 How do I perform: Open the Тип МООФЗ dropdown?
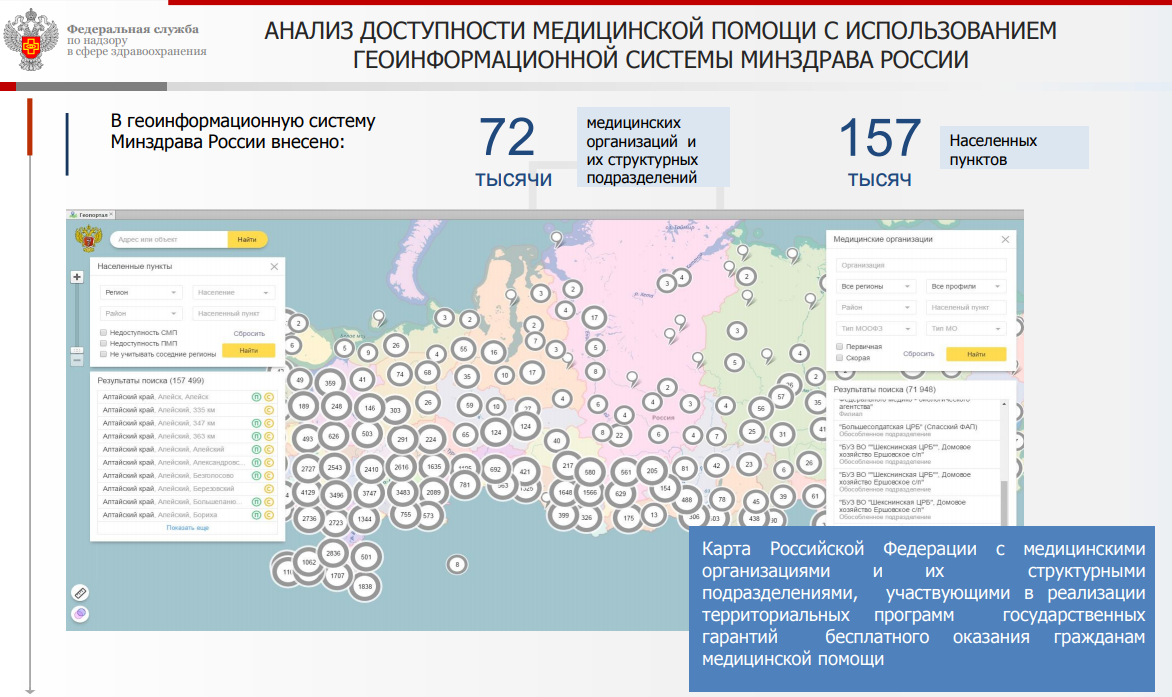click(x=875, y=328)
